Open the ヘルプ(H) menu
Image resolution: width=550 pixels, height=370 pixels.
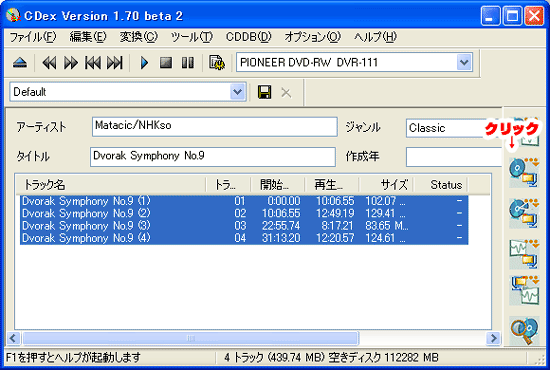[375, 37]
